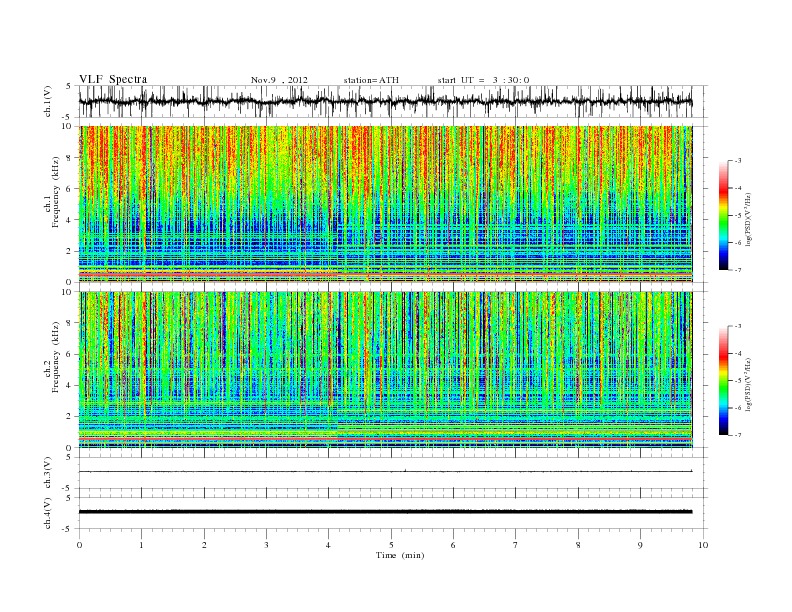This screenshot has height=612, width=792.
Task: Click the log(PSD) label beside the ch.1 colorbar
Action: point(748,220)
